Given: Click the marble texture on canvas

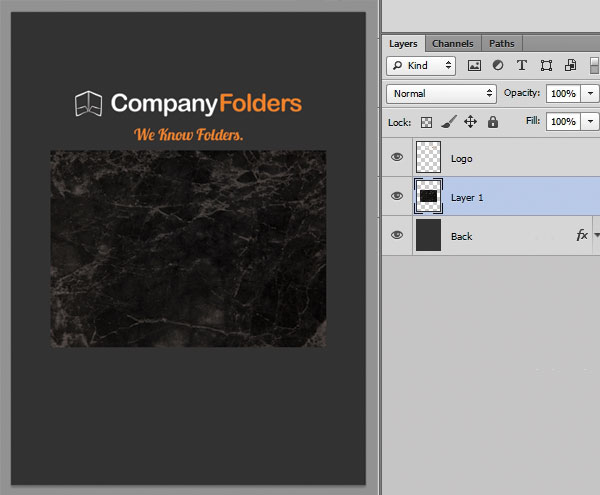Looking at the screenshot, I should (x=188, y=249).
